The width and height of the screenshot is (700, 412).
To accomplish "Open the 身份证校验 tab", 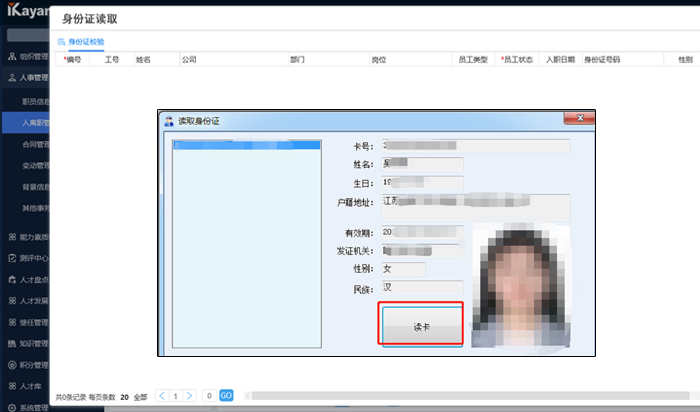I will pos(84,41).
